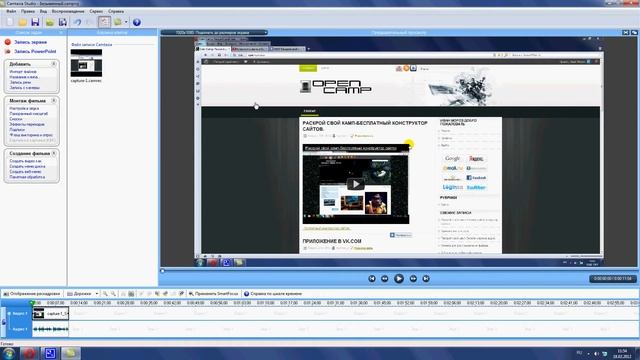640x360 pixels.
Task: Click 0:00:14:00 on the timeline ruler
Action: coord(79,303)
